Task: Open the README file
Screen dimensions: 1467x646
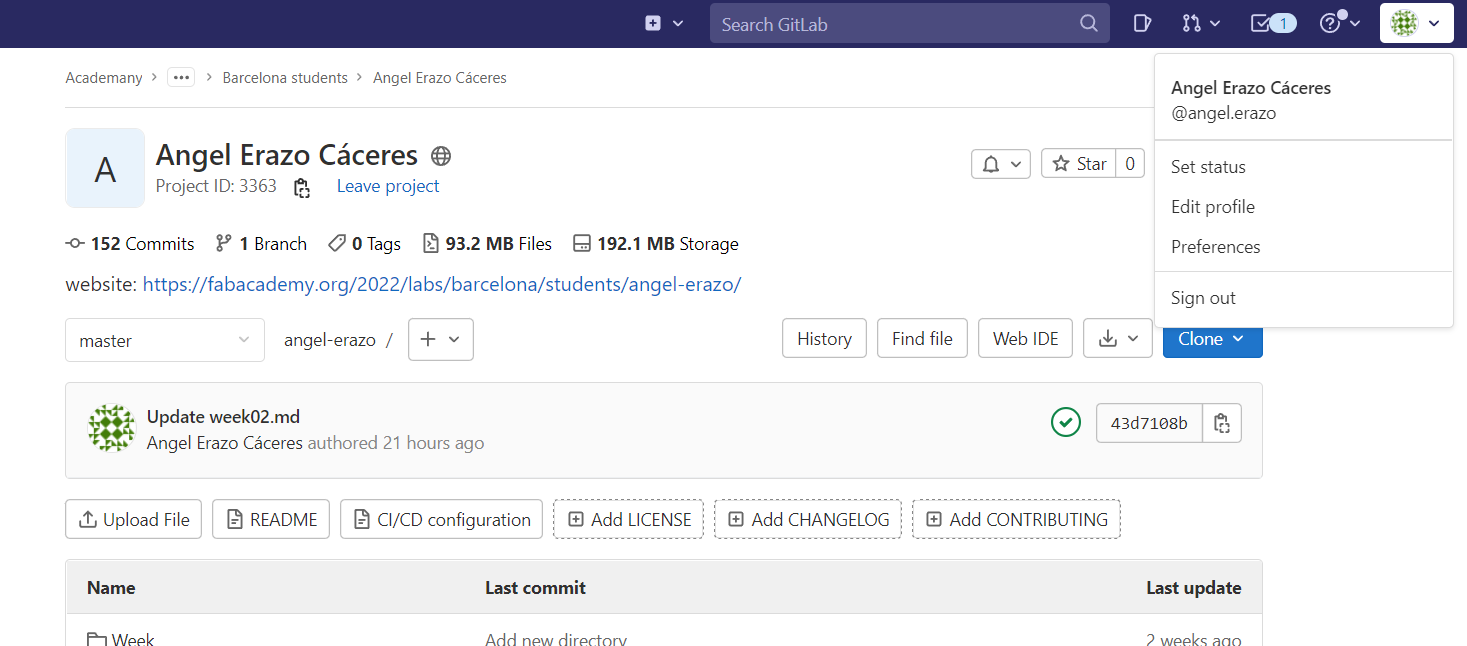Action: (x=271, y=519)
